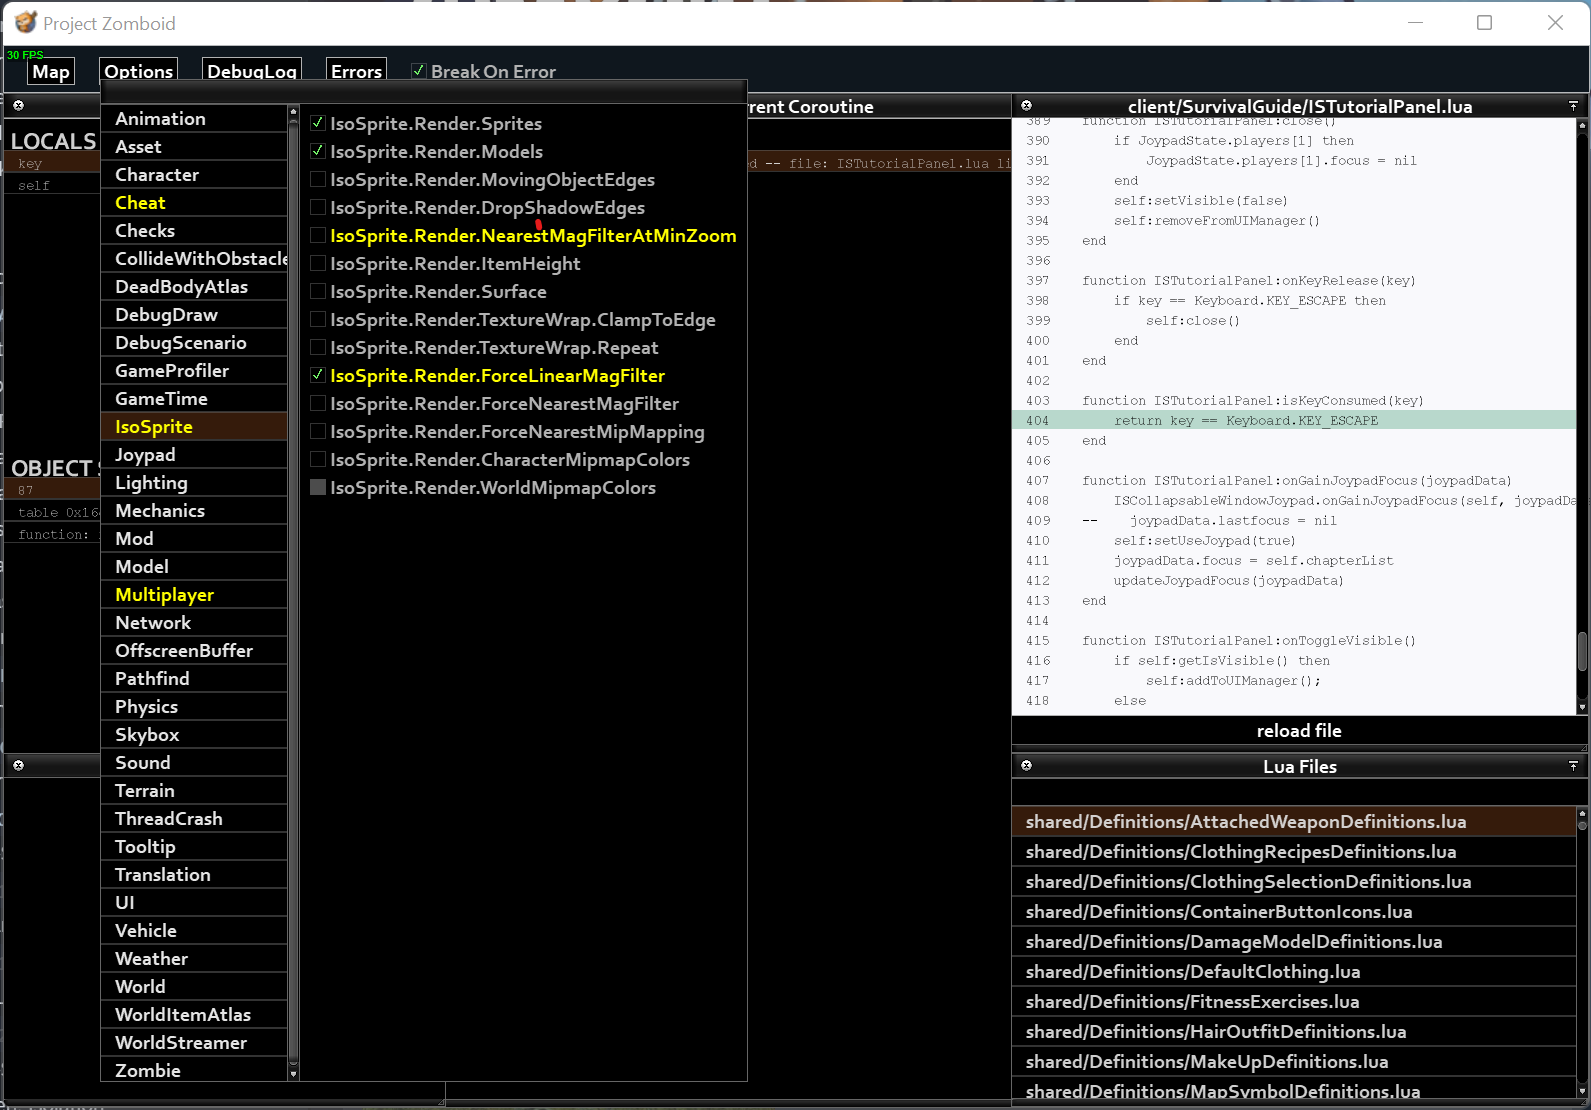Close the LOCALS panel with its circle icon
The image size is (1591, 1110).
tap(18, 105)
